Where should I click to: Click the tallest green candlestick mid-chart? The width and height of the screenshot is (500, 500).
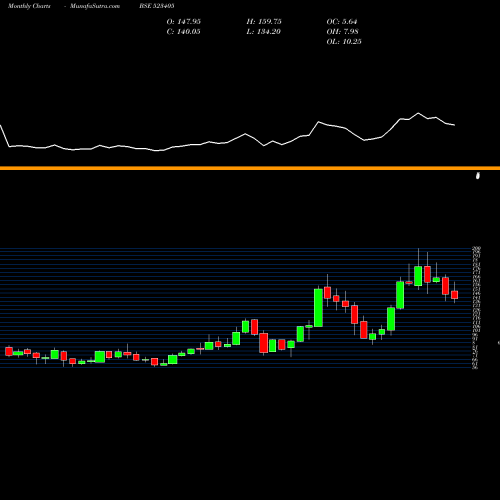point(318,308)
